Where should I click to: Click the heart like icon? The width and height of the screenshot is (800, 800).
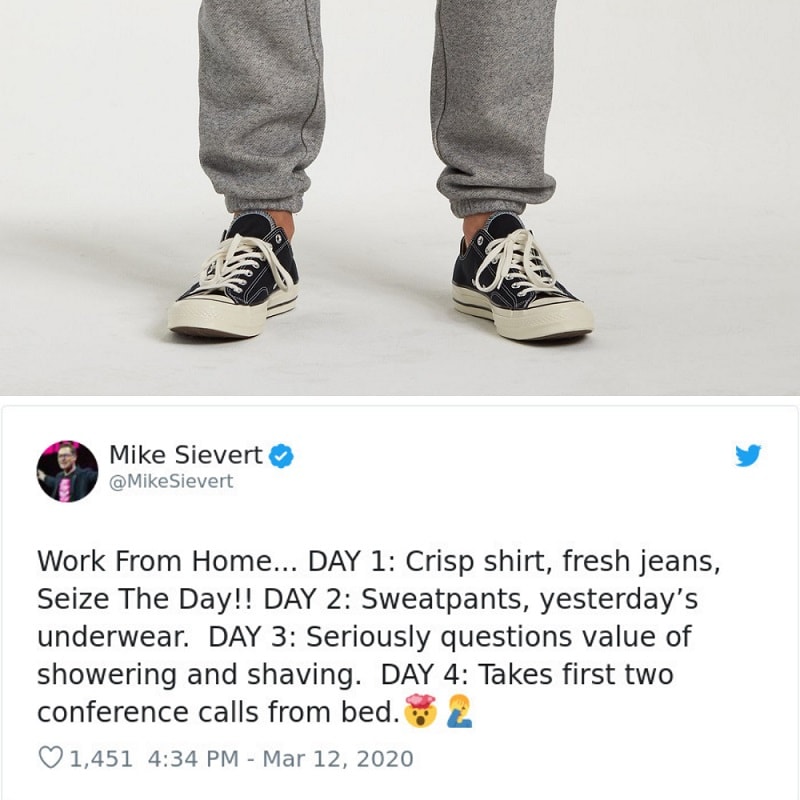50,758
